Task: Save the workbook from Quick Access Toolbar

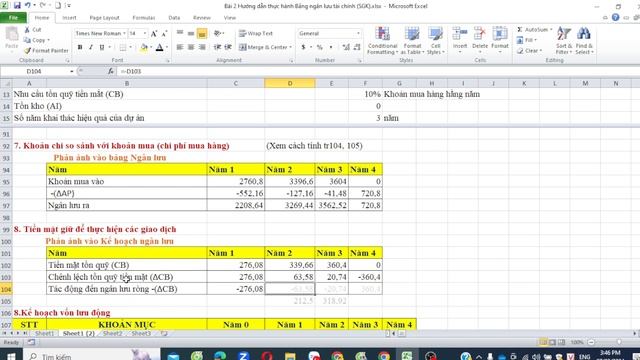Action: [17, 6]
